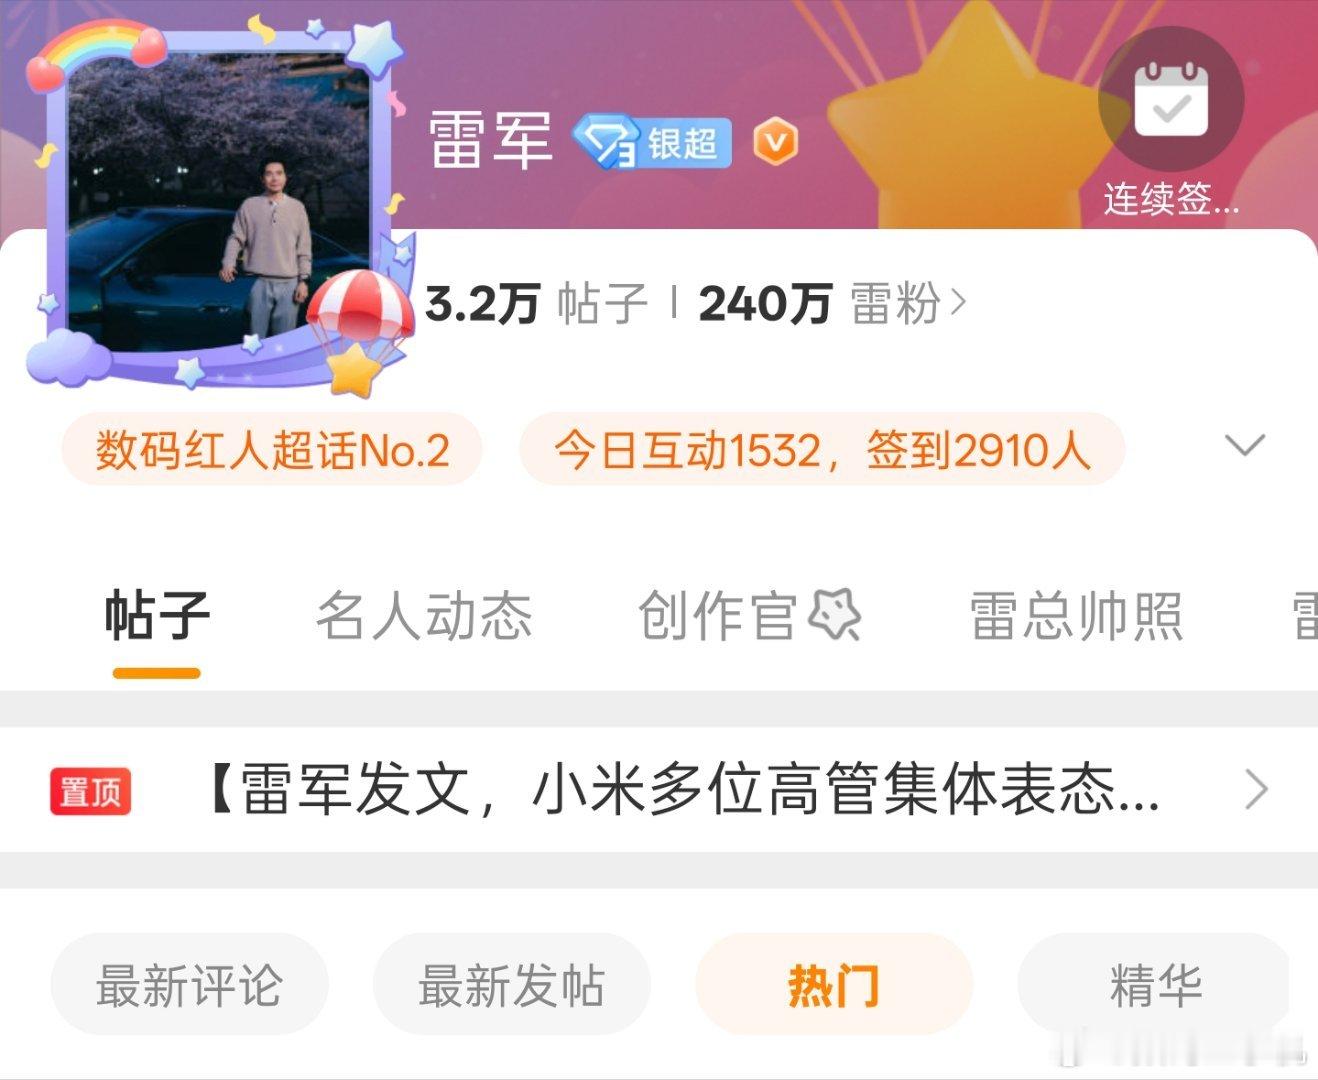Open pinned post via right chevron
This screenshot has height=1080, width=1318.
point(1256,790)
